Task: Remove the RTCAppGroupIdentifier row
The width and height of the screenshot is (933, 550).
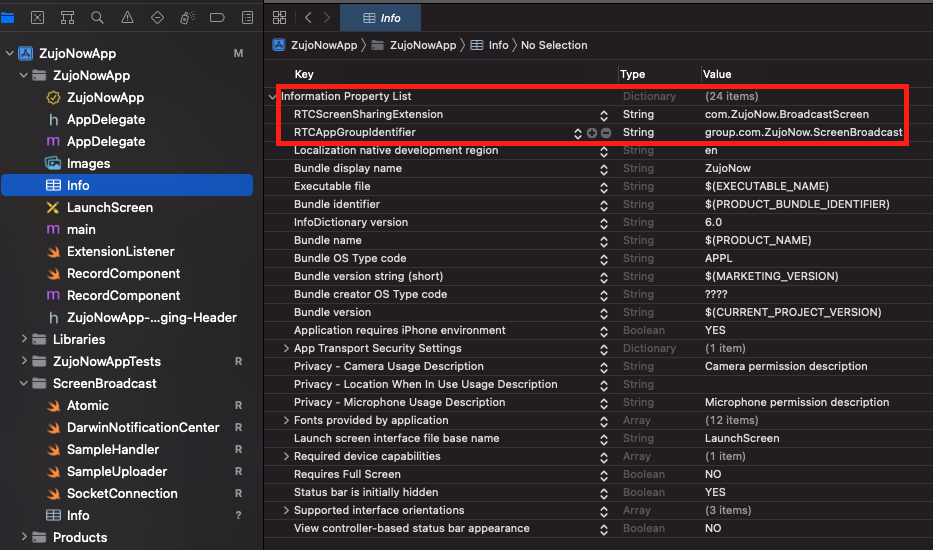Action: point(606,133)
